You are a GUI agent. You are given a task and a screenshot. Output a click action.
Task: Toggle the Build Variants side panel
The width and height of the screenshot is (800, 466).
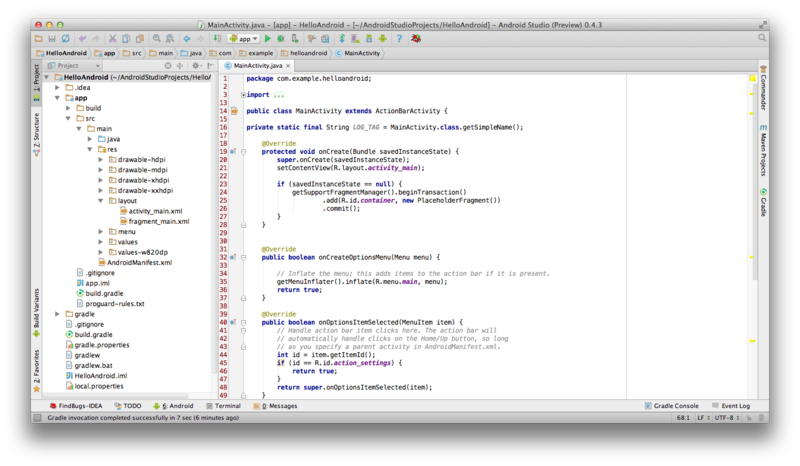[x=37, y=312]
